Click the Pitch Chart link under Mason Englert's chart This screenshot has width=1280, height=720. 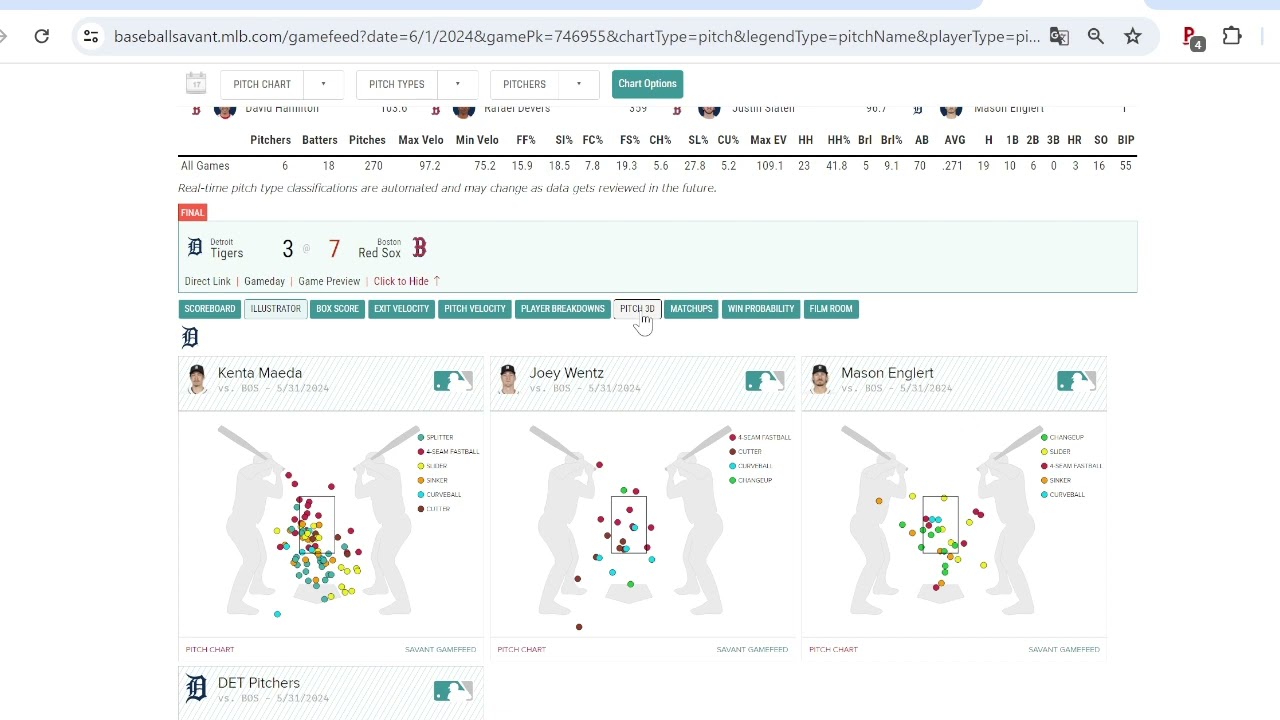pyautogui.click(x=833, y=650)
